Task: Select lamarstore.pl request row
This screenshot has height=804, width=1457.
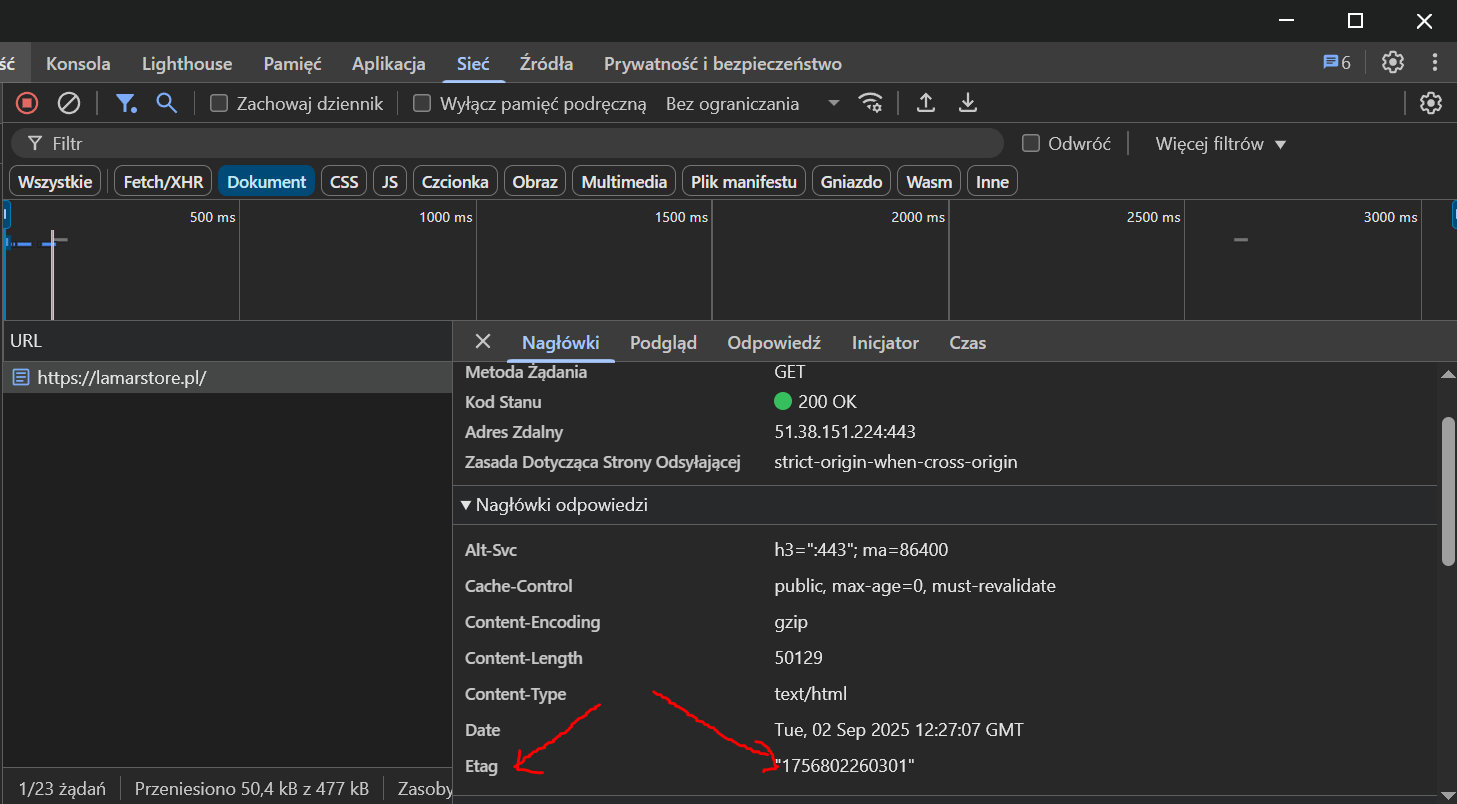Action: 122,378
